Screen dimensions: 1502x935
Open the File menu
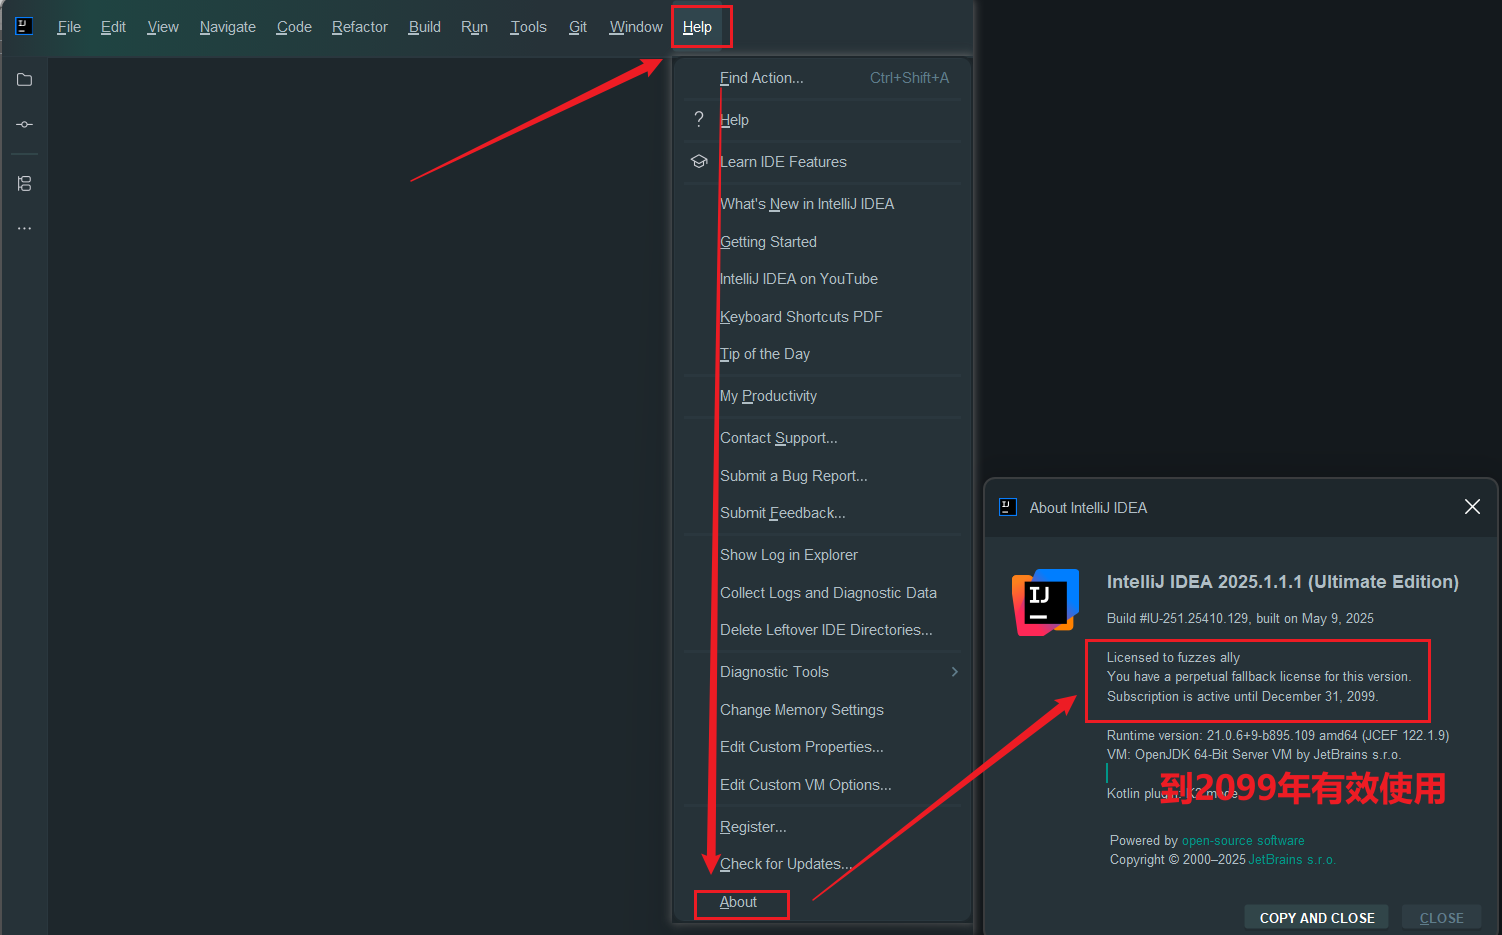click(69, 27)
